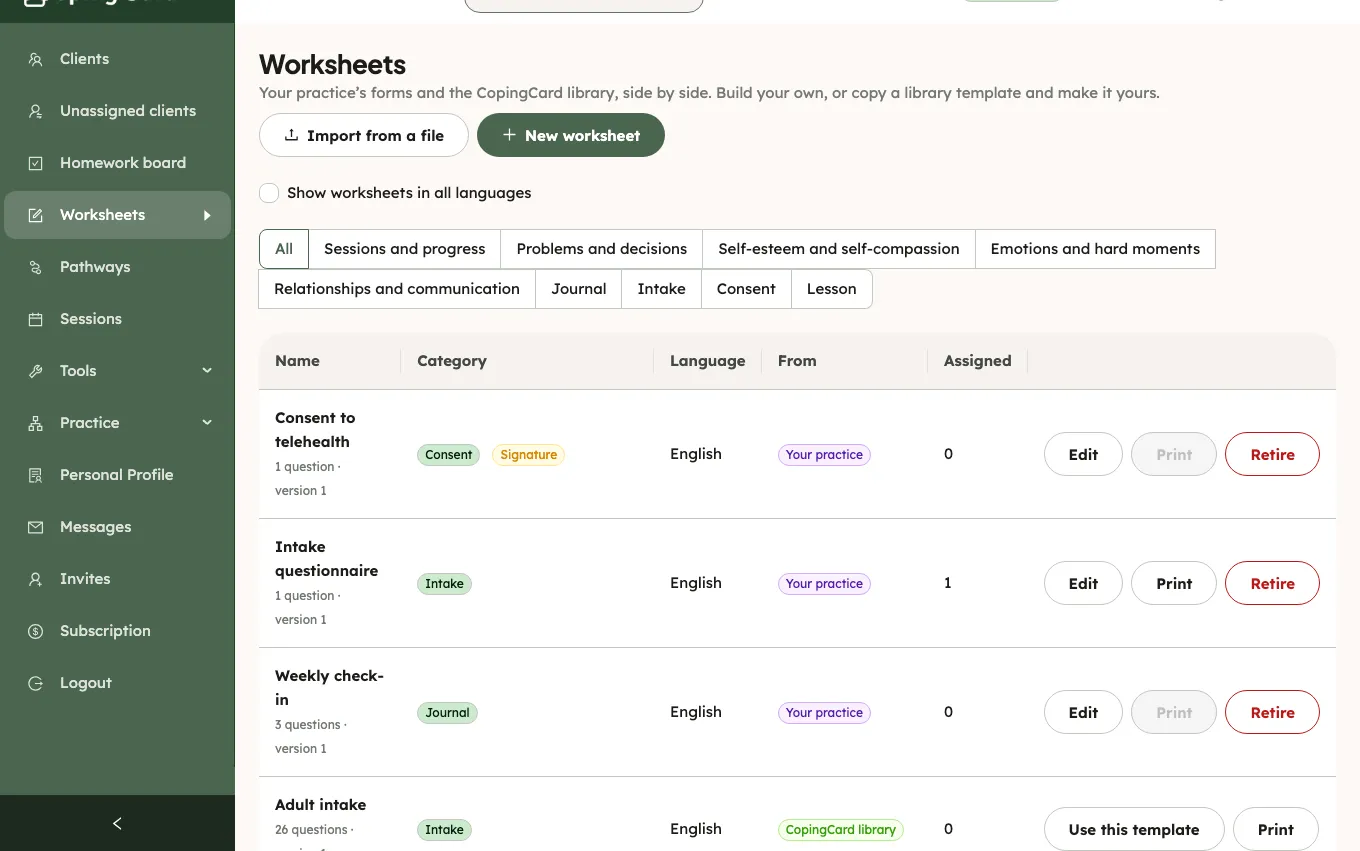Switch to the Consent filter tab
This screenshot has width=1360, height=851.
[x=746, y=289]
